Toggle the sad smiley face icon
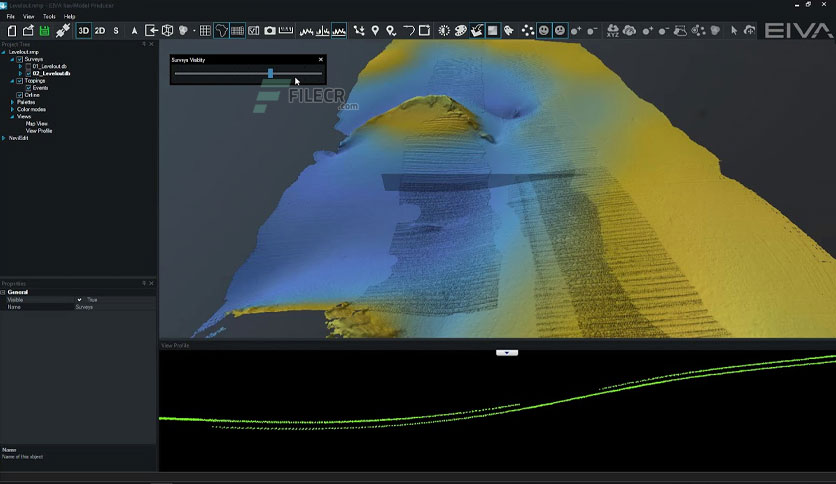Image resolution: width=836 pixels, height=484 pixels. click(560, 31)
